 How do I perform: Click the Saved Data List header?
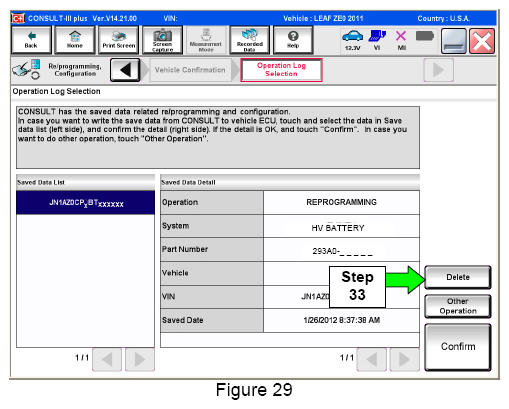[86, 182]
